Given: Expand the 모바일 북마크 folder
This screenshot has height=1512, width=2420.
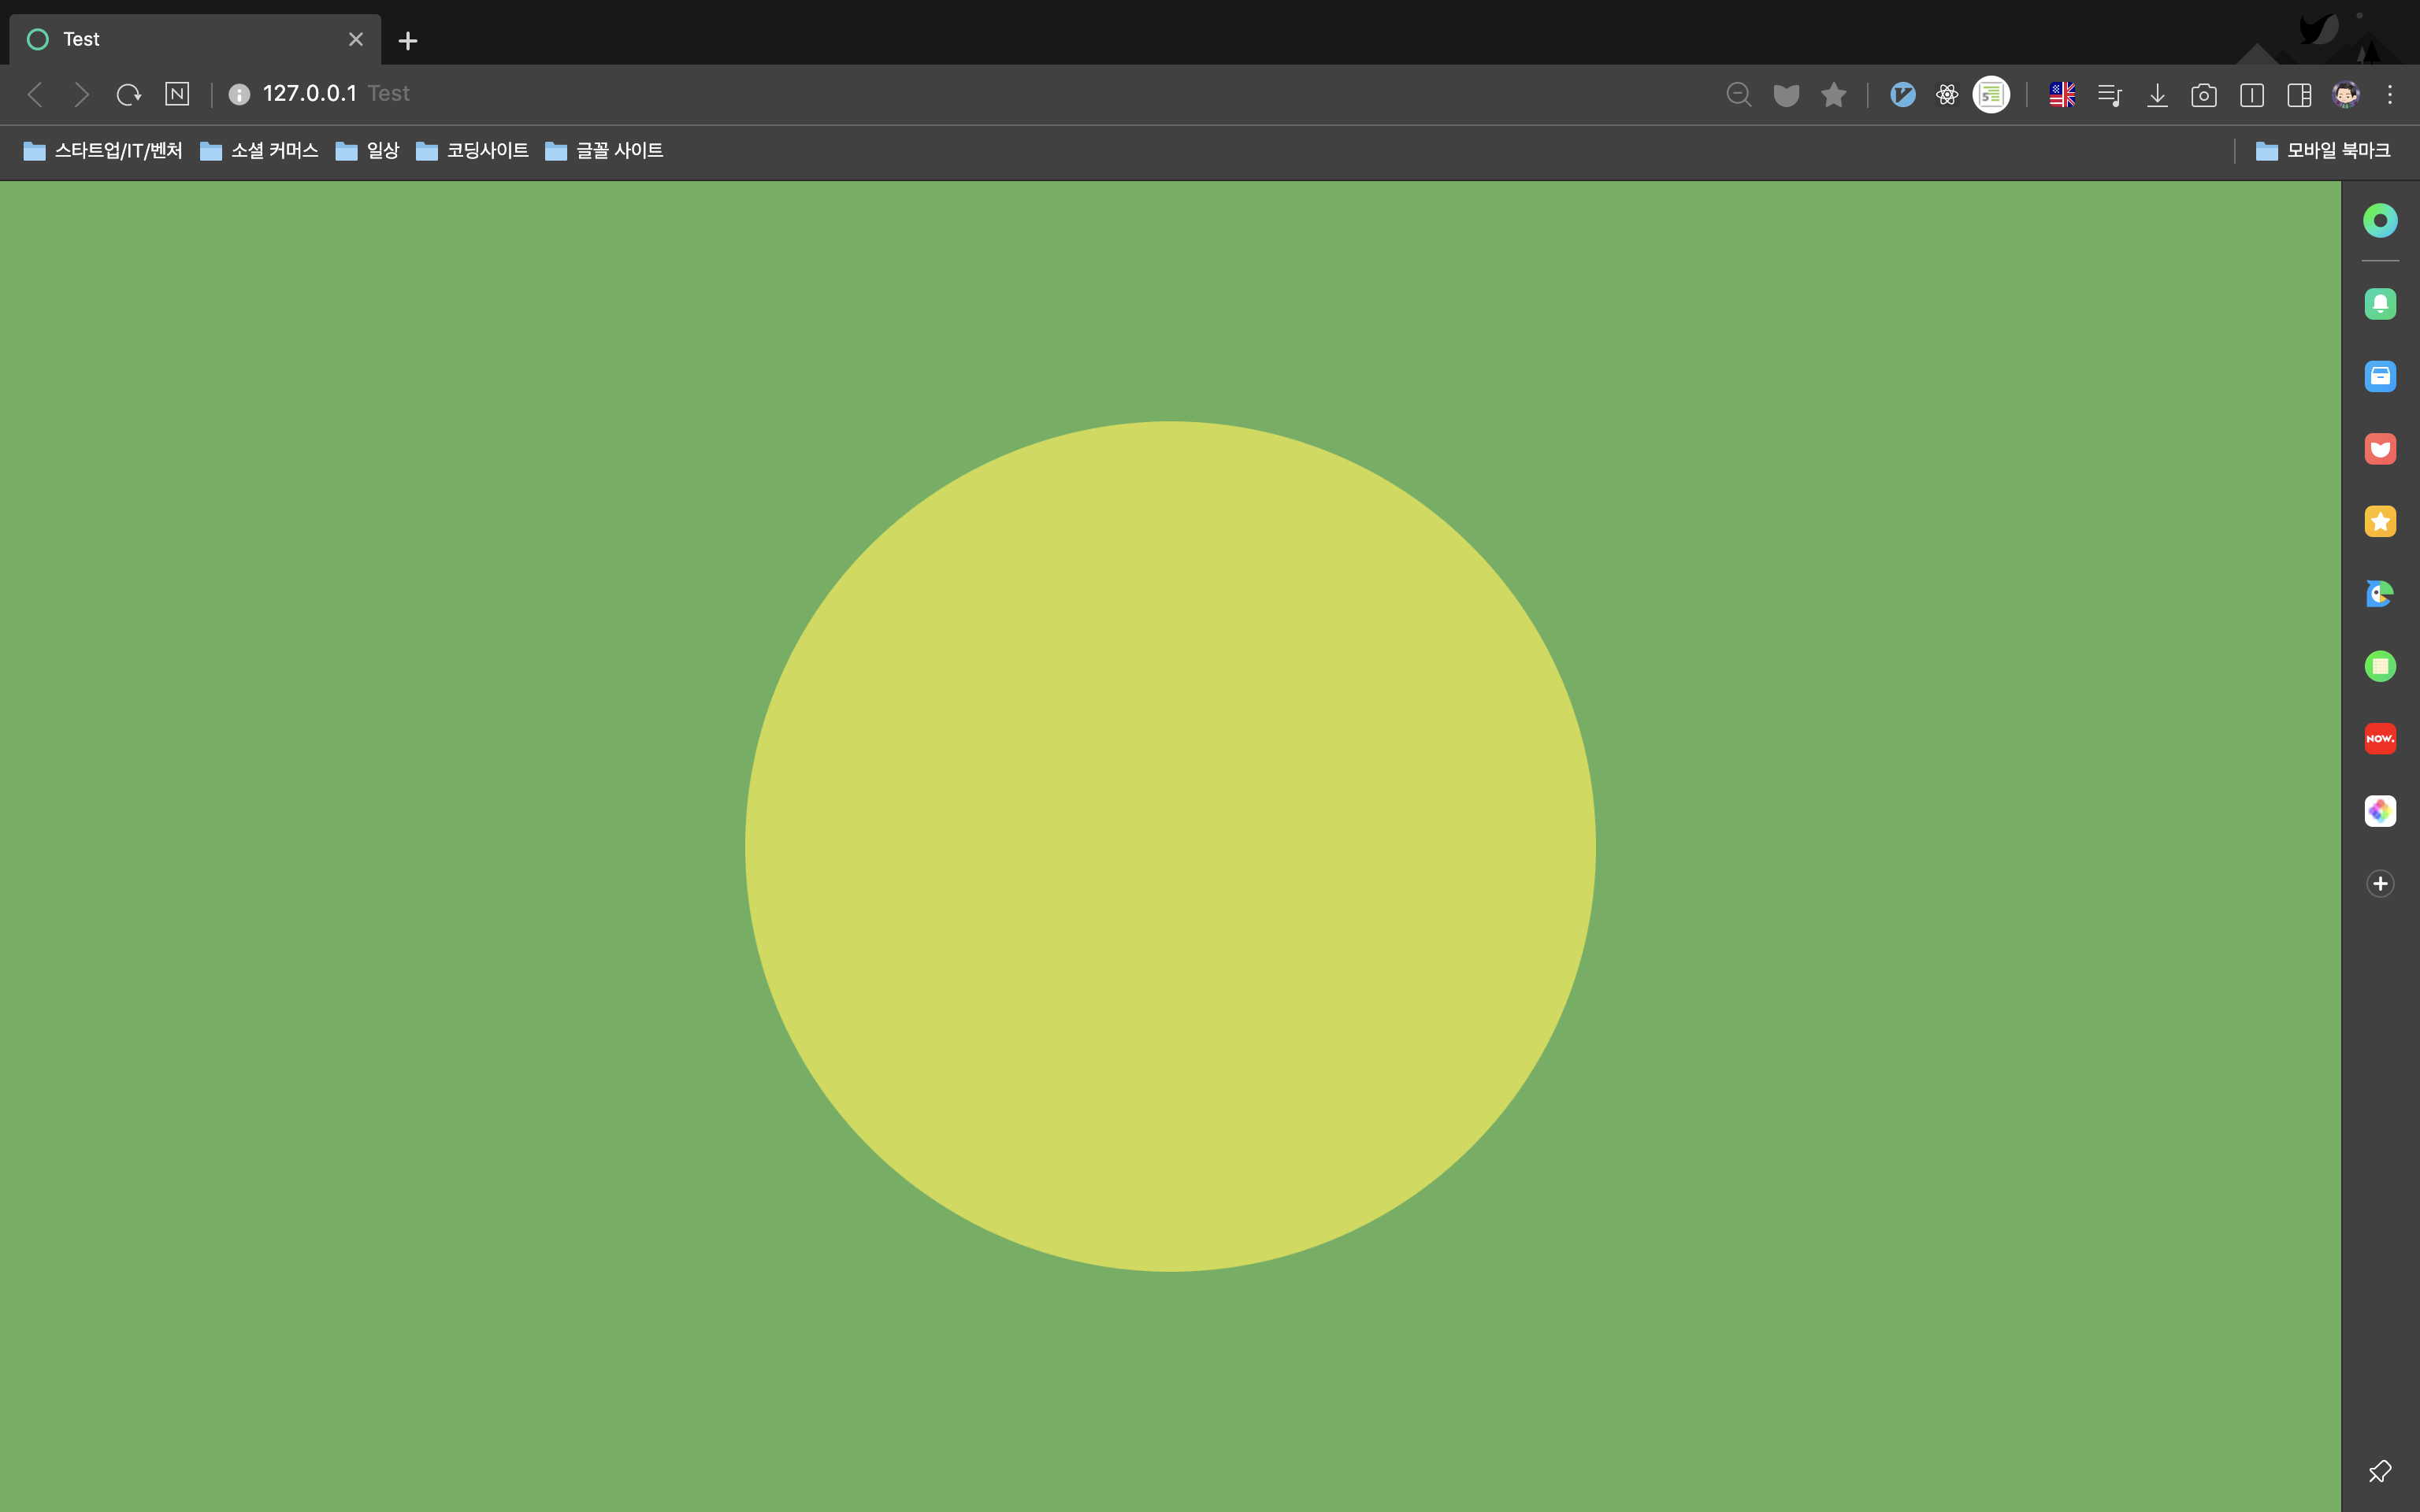Looking at the screenshot, I should point(2323,151).
